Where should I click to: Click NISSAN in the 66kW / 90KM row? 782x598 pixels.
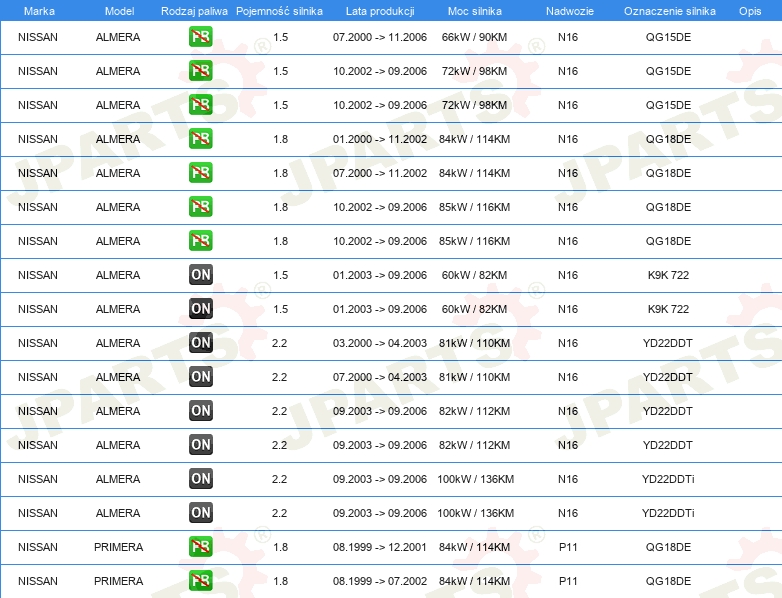38,37
